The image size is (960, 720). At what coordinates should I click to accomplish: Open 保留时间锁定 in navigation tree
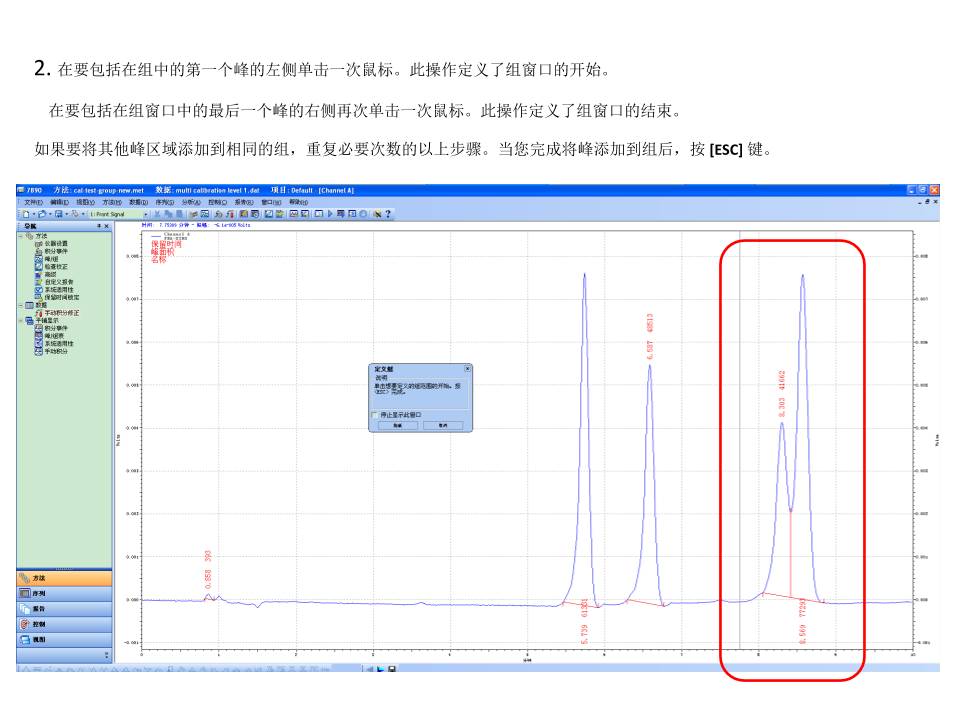(x=61, y=297)
